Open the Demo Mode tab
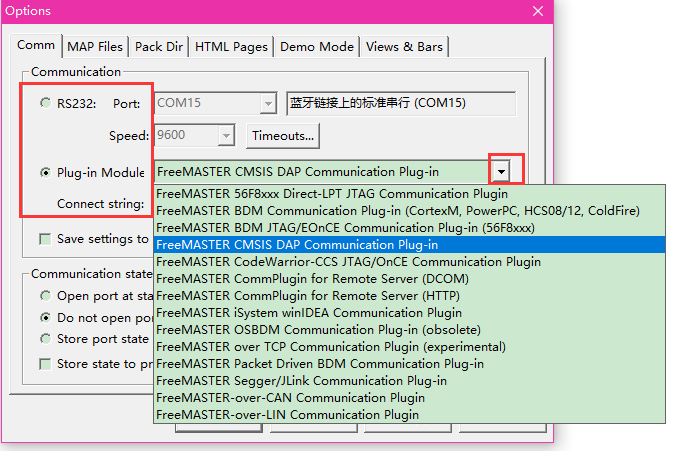Viewport: 682px width, 451px height. [317, 47]
